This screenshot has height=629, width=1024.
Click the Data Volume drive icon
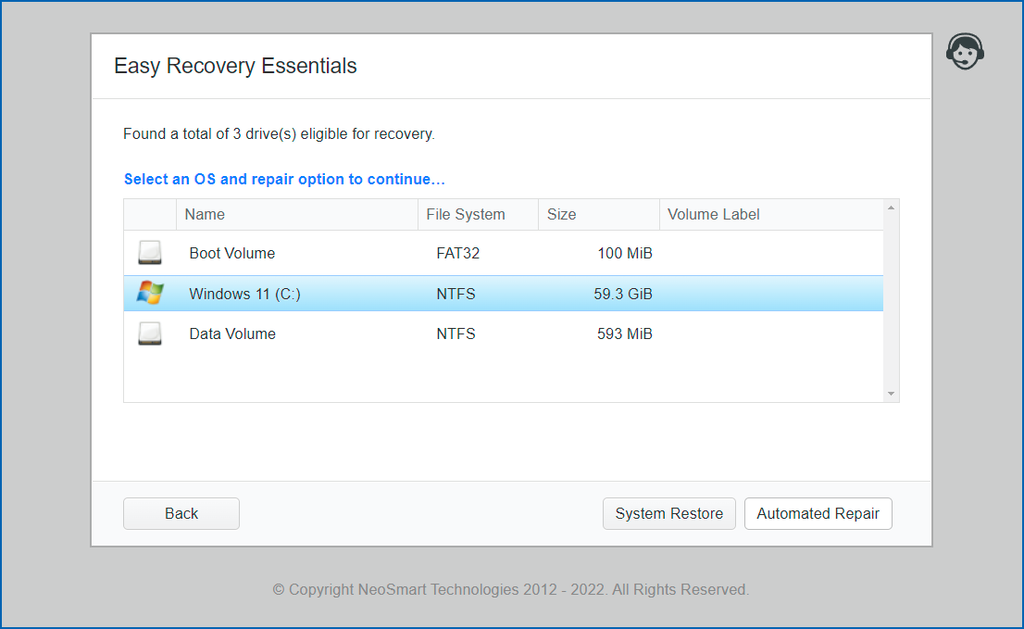[150, 334]
